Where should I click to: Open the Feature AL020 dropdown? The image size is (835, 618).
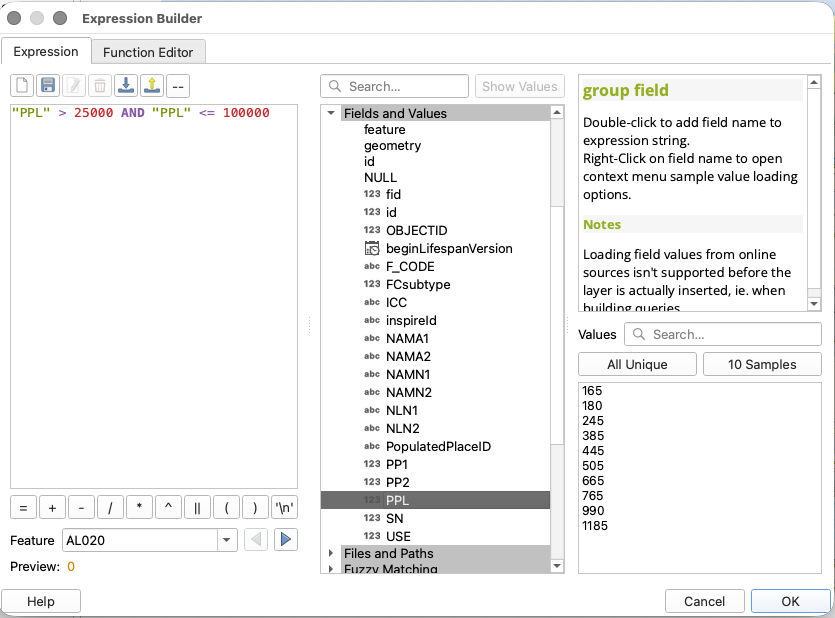point(227,540)
